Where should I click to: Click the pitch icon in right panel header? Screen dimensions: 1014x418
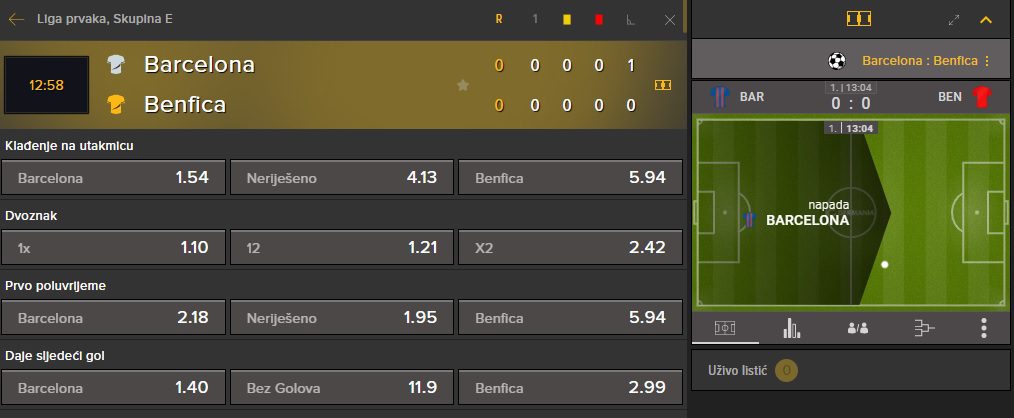tap(859, 19)
